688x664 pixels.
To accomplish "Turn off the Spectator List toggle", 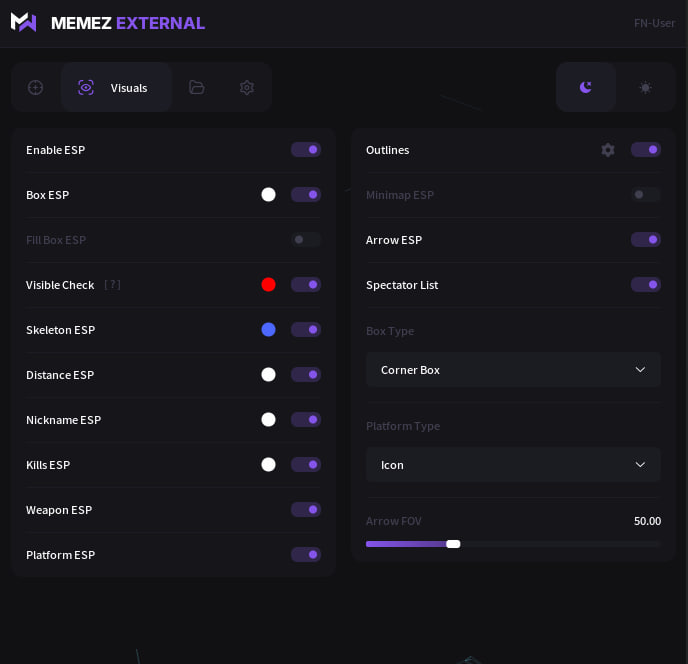I will click(645, 285).
